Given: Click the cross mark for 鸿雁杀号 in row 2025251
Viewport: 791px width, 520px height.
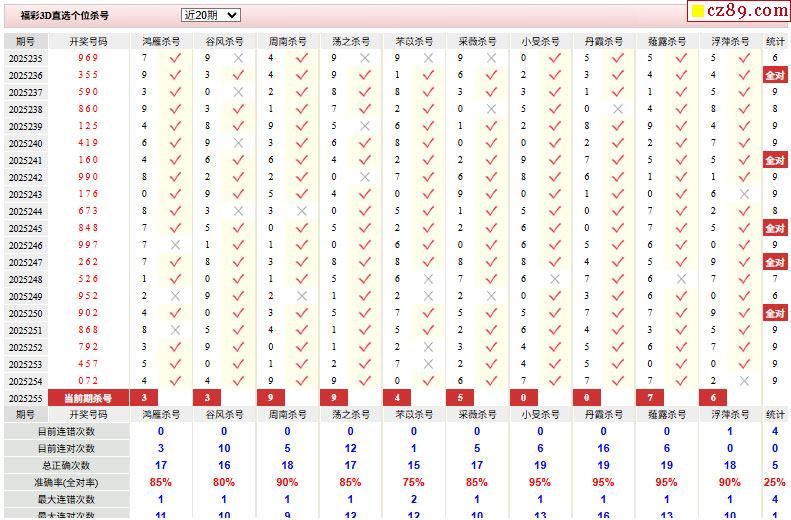Looking at the screenshot, I should coord(175,330).
